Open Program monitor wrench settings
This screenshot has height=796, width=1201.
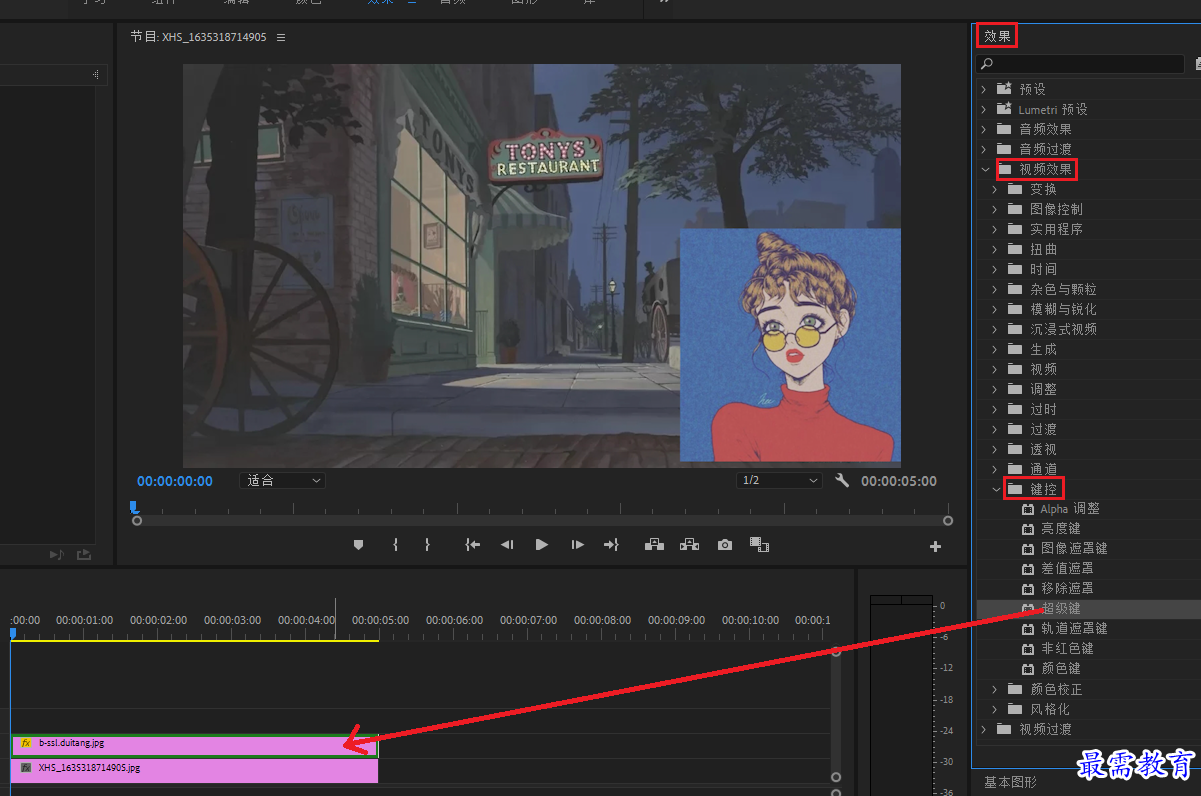tap(842, 481)
